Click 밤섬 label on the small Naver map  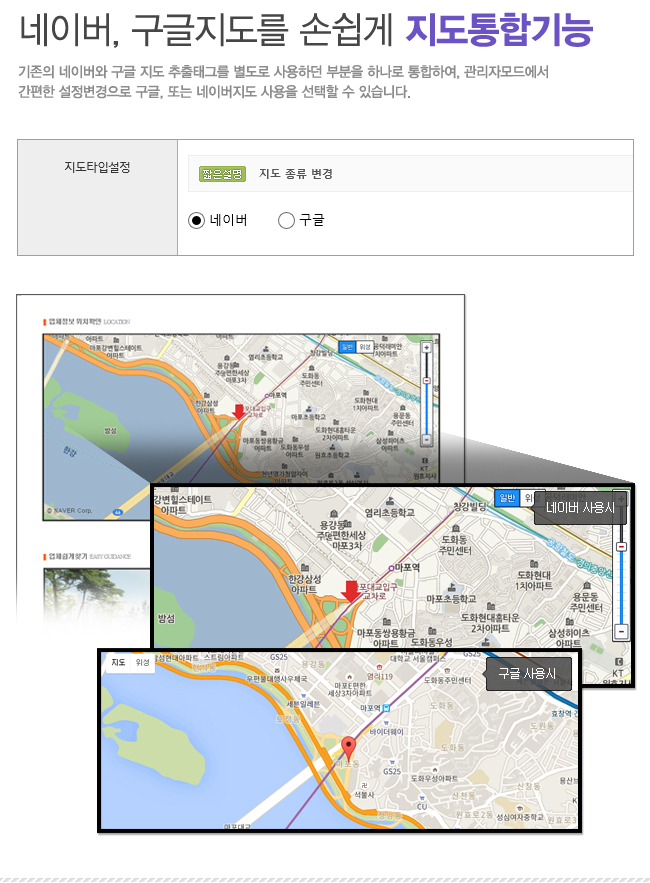[x=110, y=430]
